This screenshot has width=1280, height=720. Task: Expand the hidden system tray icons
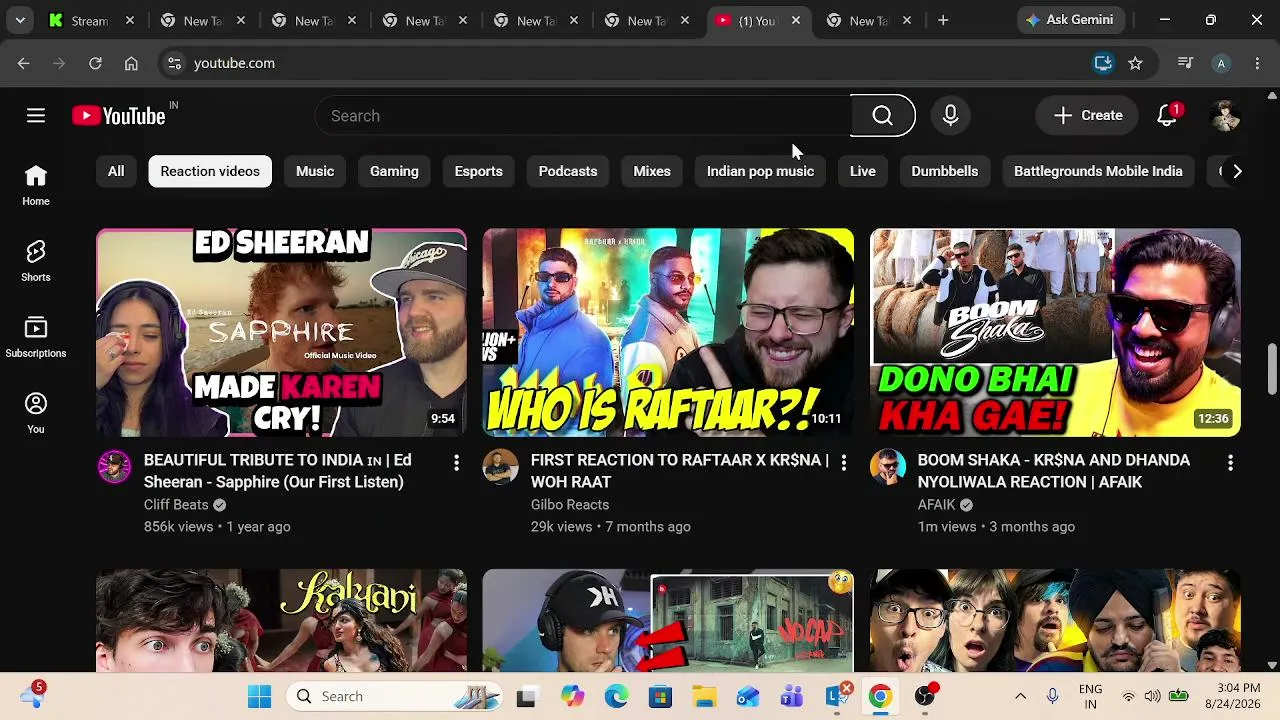(x=1020, y=696)
